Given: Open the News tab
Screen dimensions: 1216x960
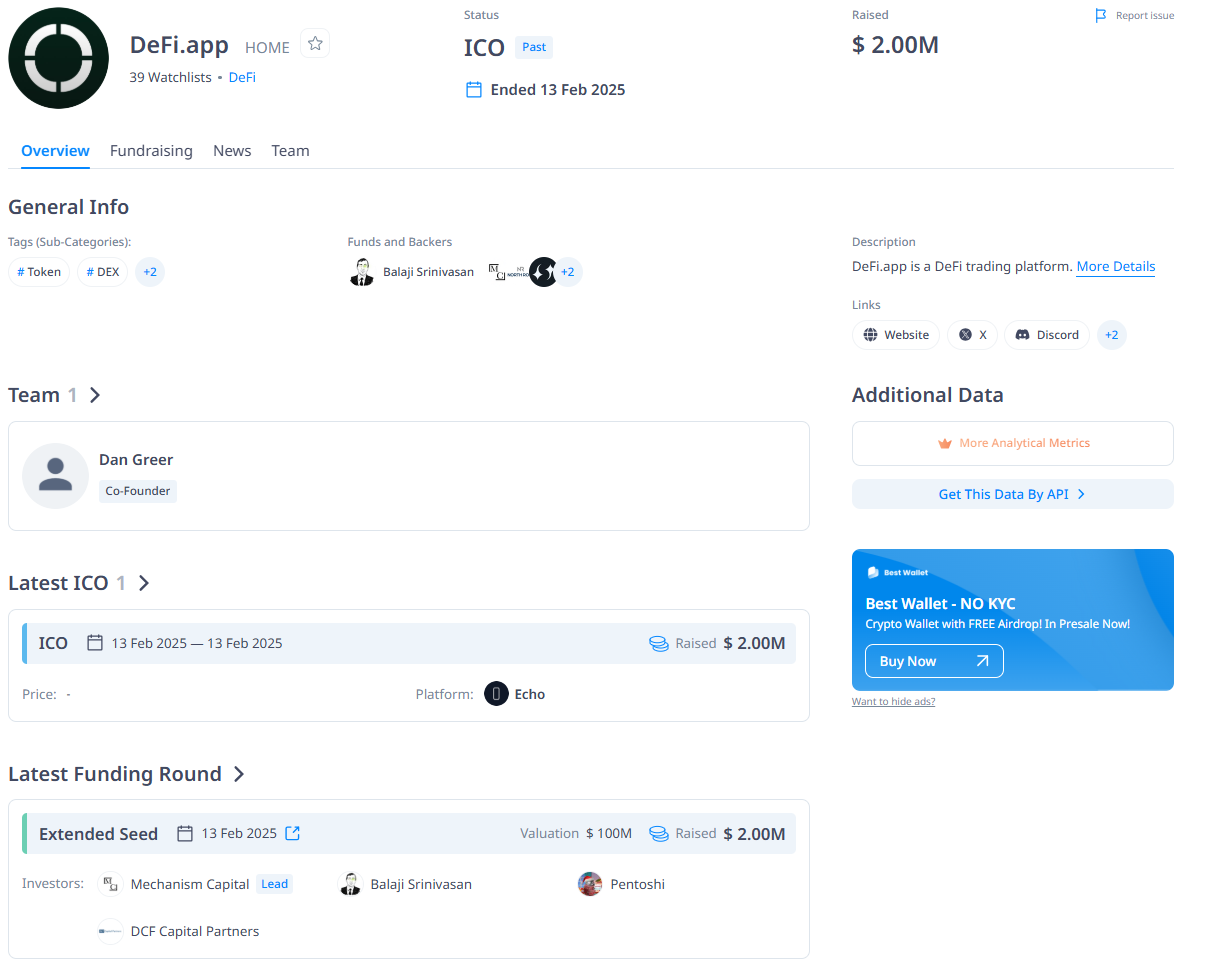Looking at the screenshot, I should click(x=232, y=151).
